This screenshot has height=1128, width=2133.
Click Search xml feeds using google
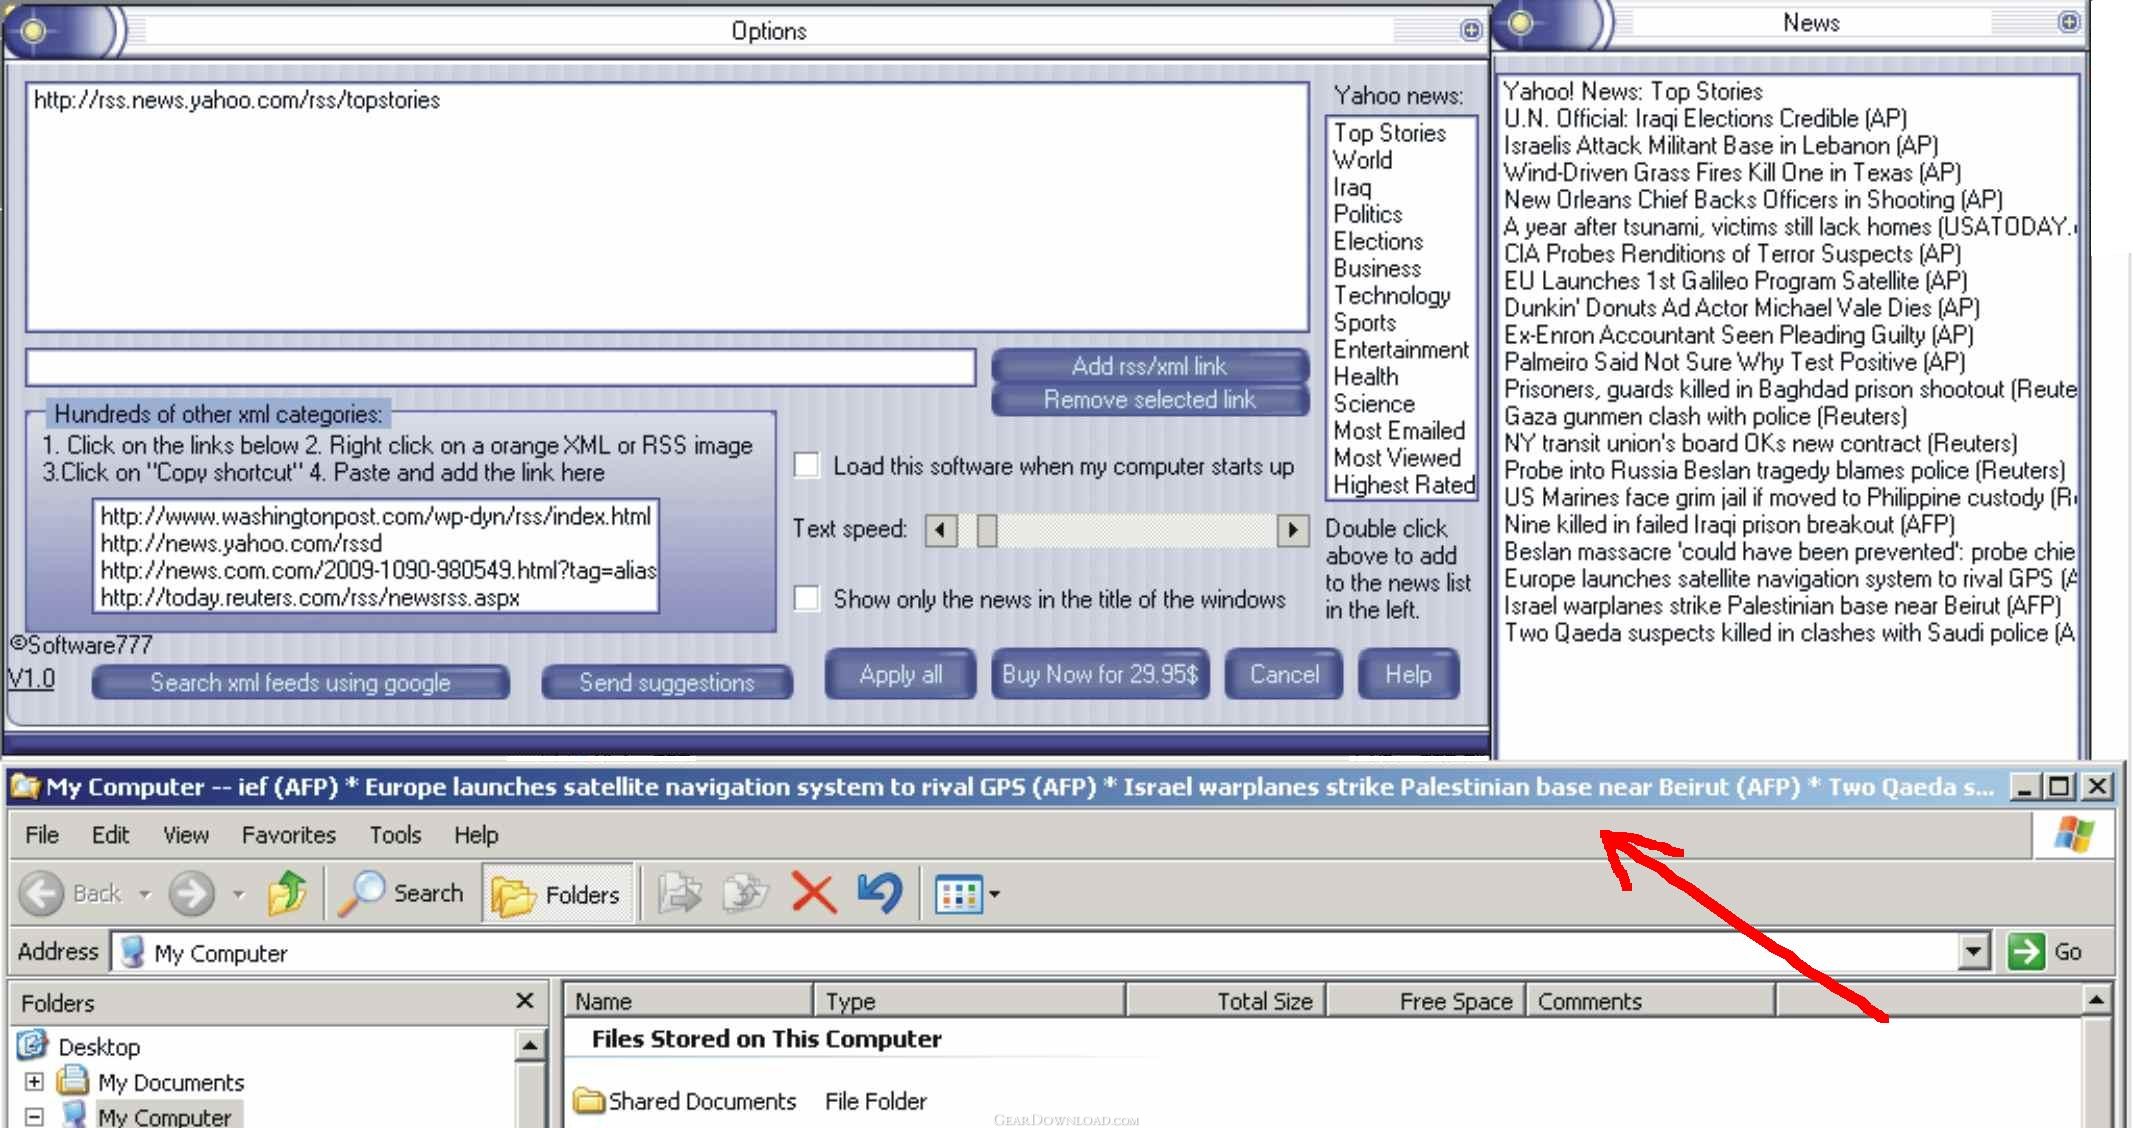click(x=300, y=682)
